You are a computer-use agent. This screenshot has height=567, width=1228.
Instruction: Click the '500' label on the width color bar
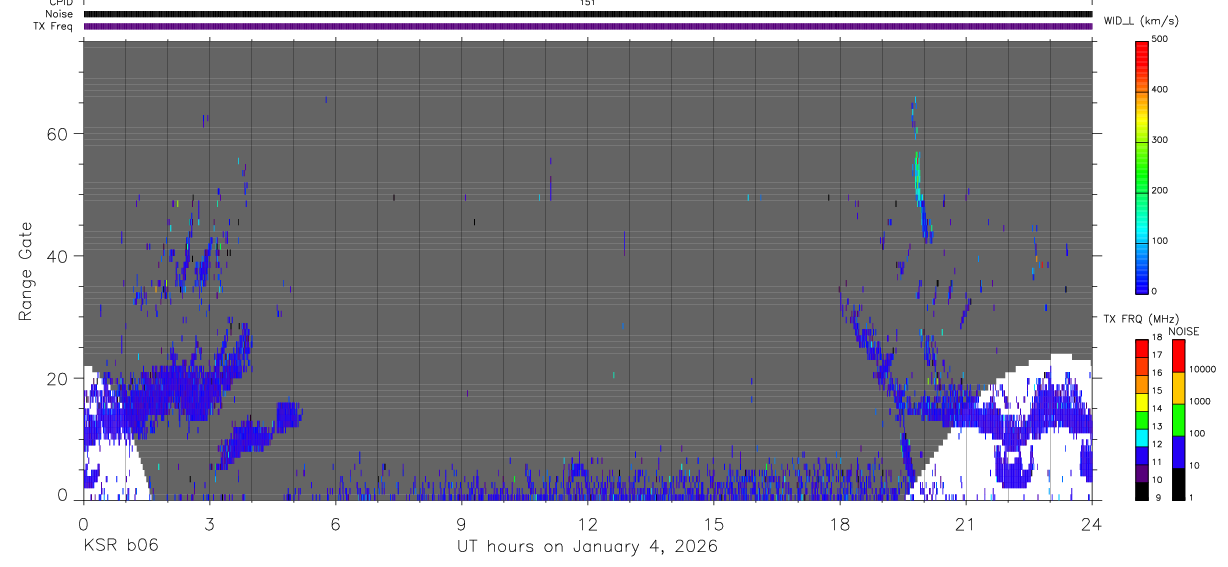1160,39
